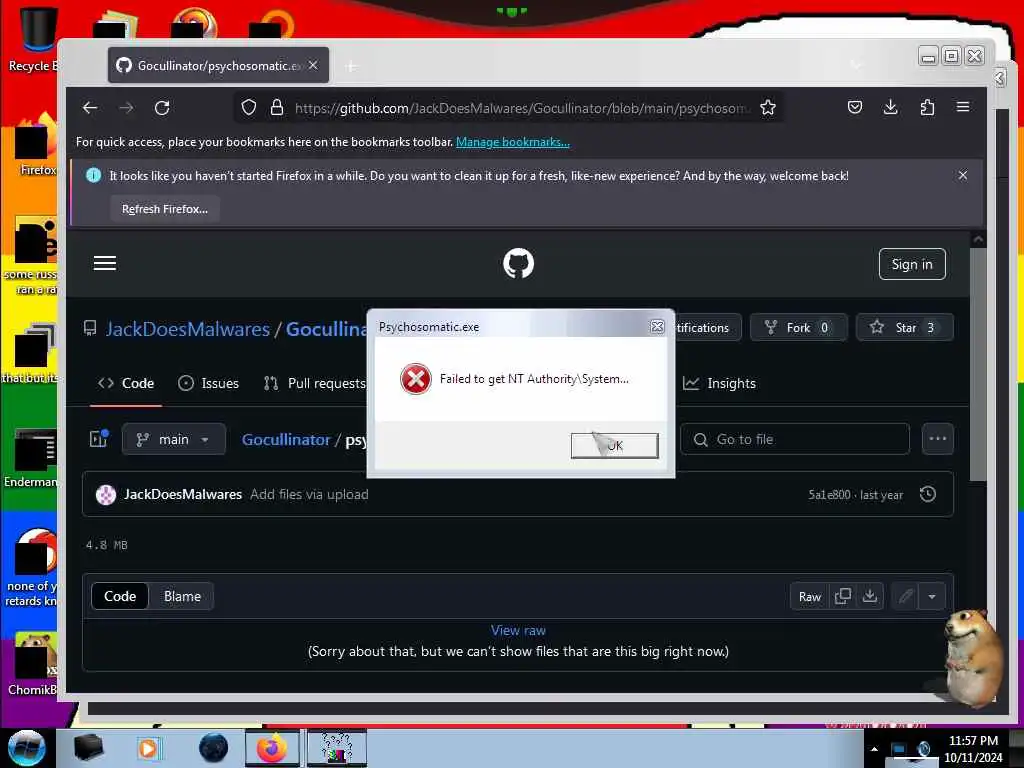Click the taskbar clock showing 11:57 PM

[x=973, y=749]
